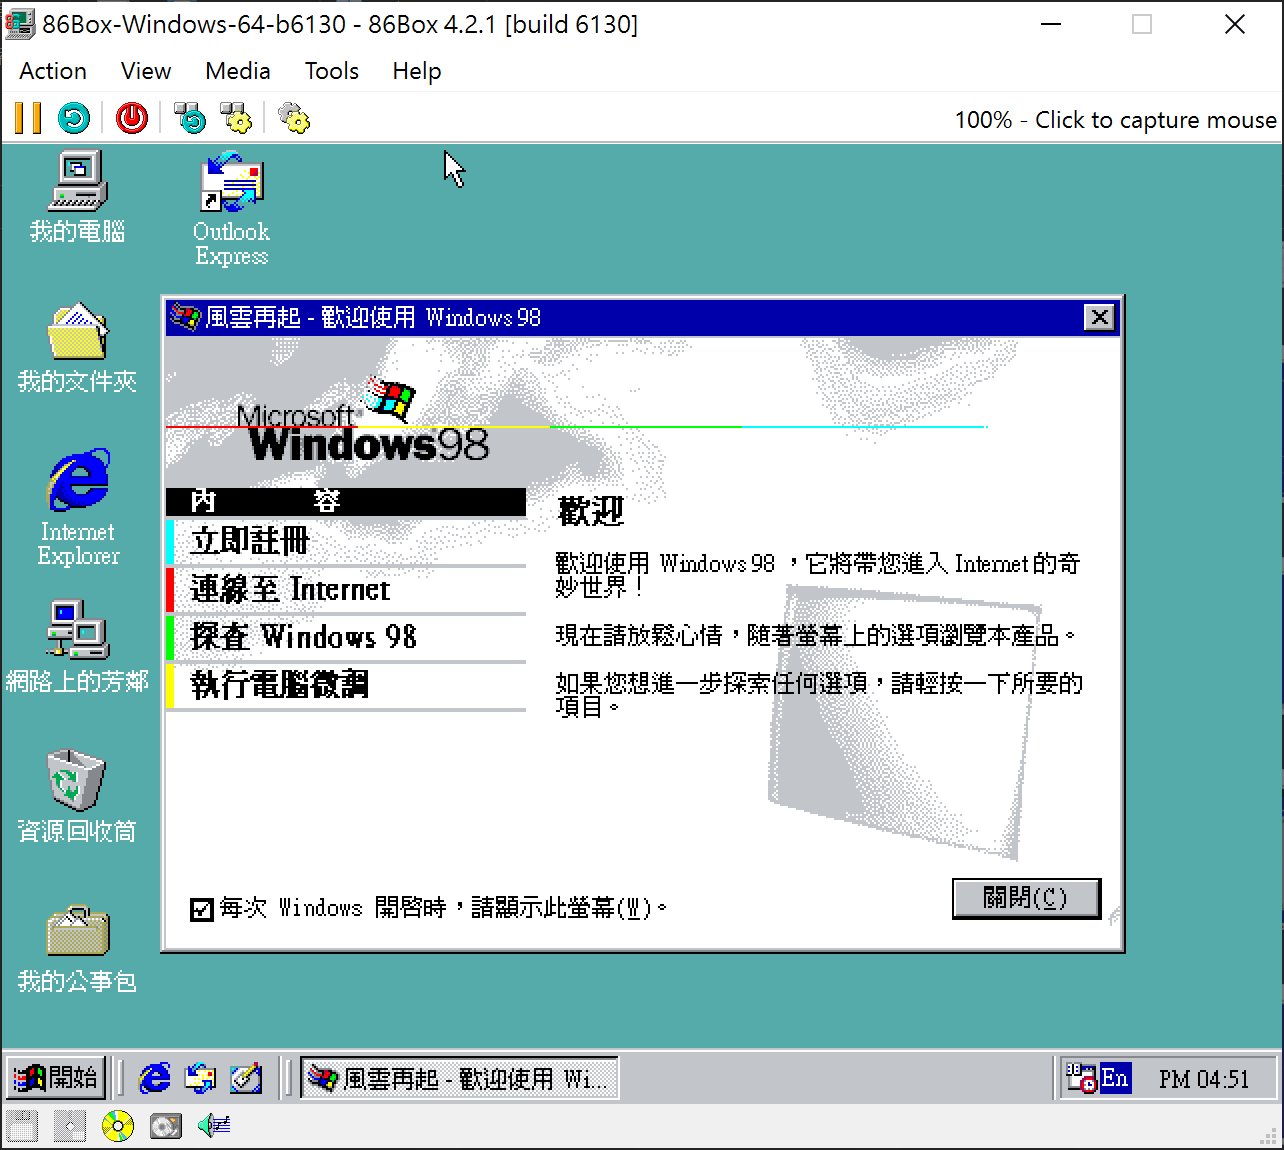Open the View menu
Screen dimensions: 1284x1150
click(146, 71)
